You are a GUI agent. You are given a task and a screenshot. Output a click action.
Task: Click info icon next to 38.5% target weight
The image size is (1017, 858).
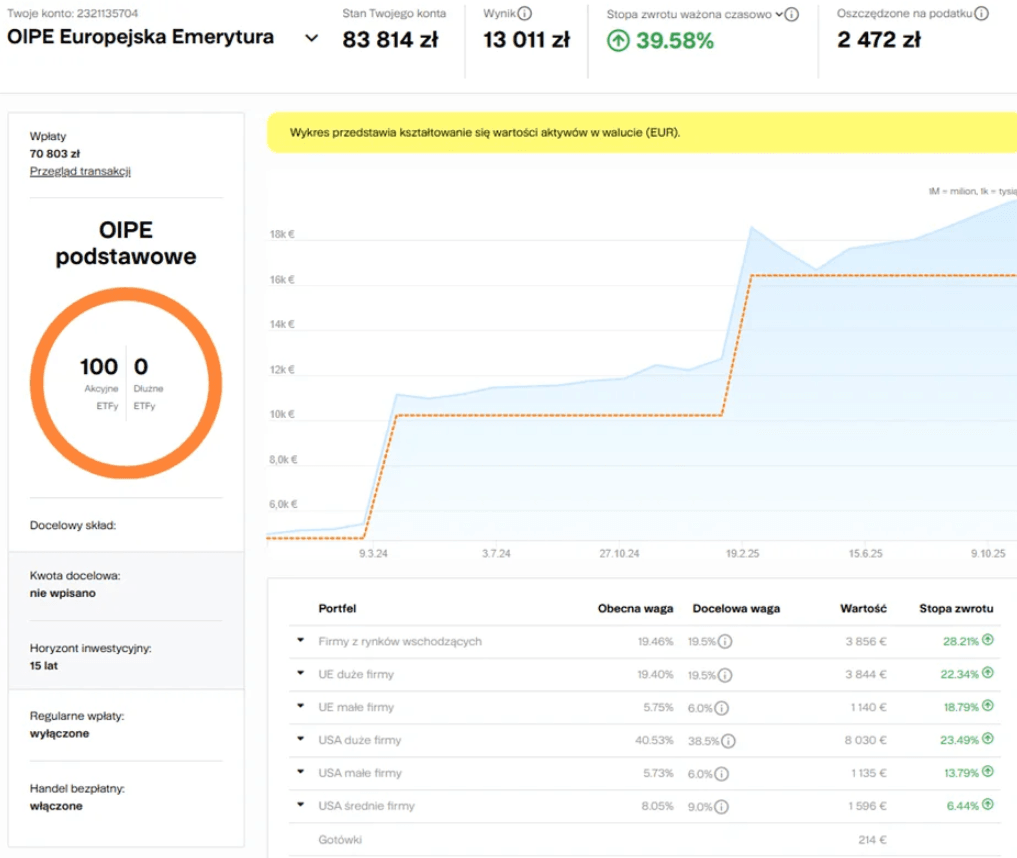[x=728, y=741]
